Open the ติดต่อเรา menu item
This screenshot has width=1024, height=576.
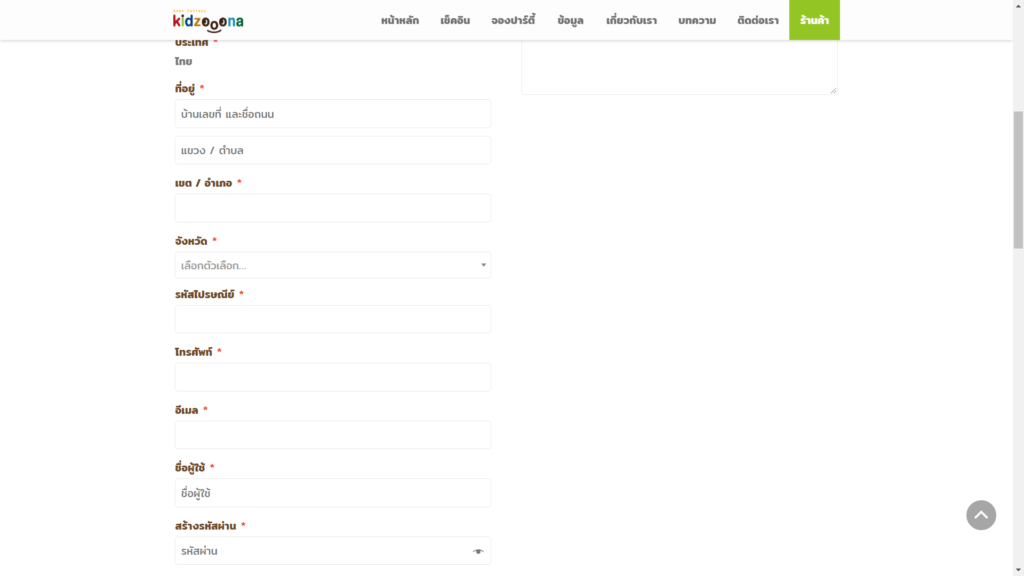(x=758, y=20)
